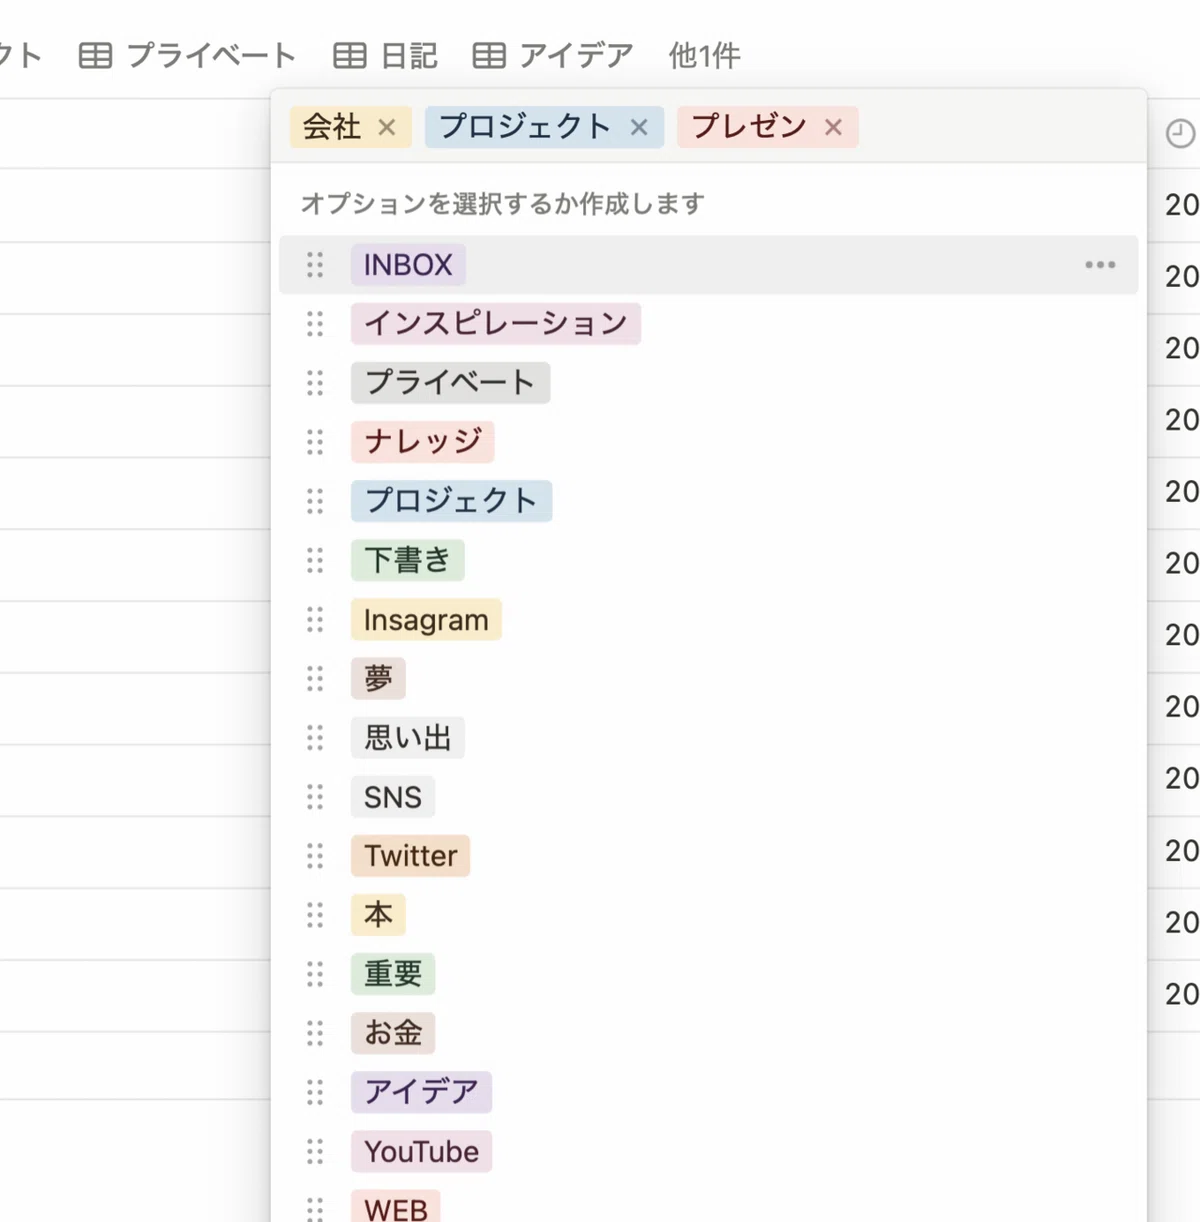Image resolution: width=1200 pixels, height=1222 pixels.
Task: Click the table icon of 日記 view tab
Action: tap(349, 56)
